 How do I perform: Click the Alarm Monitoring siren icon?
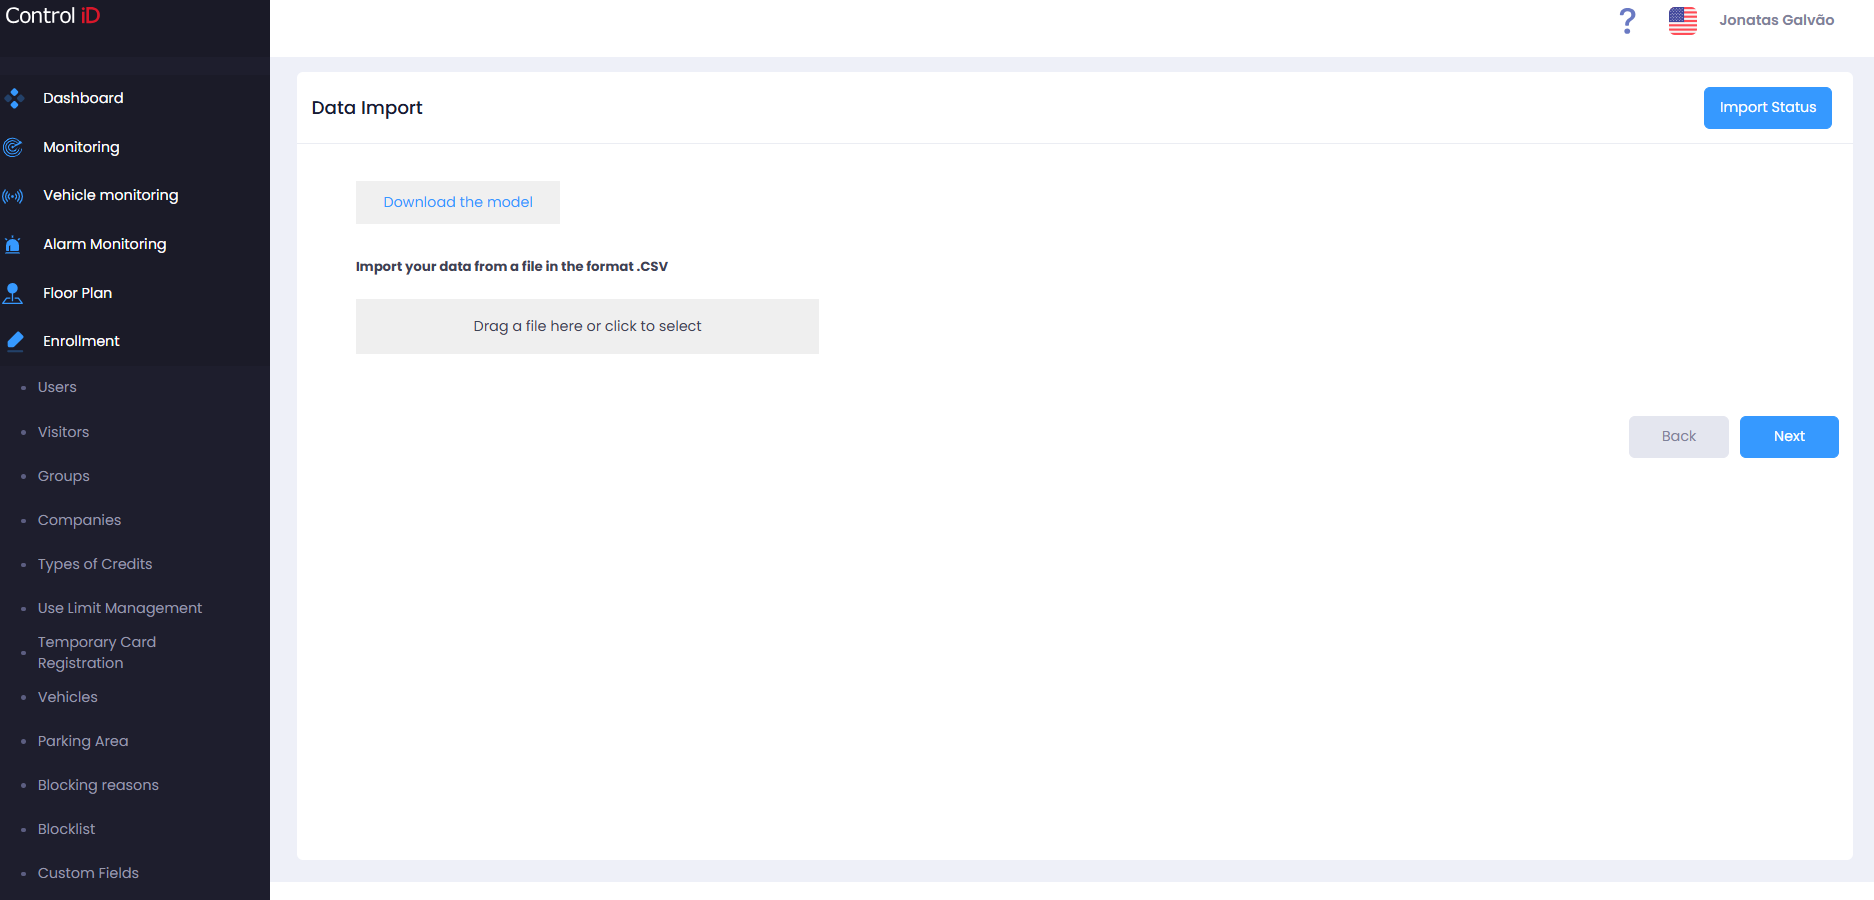pyautogui.click(x=13, y=244)
